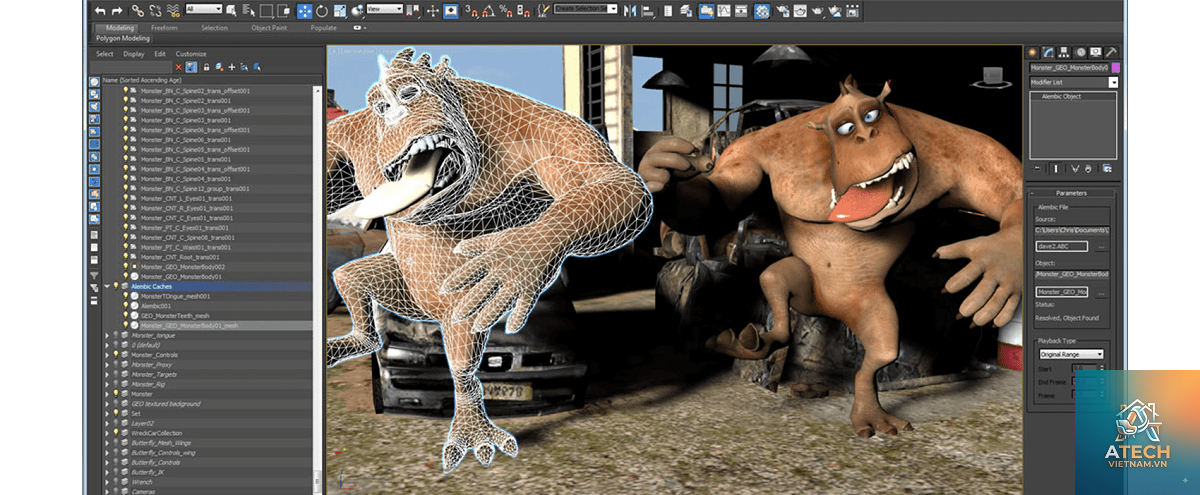This screenshot has height=495, width=1200.
Task: Toggle visibility bulb of Monster_Controls layer
Action: (116, 355)
